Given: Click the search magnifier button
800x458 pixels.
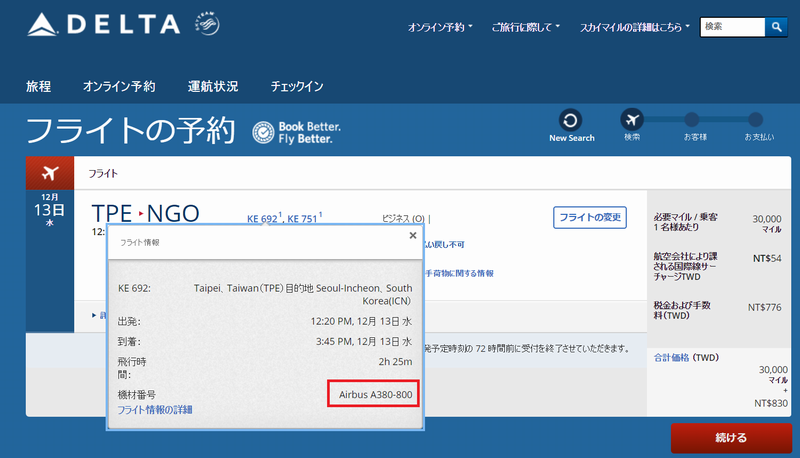Looking at the screenshot, I should point(777,27).
